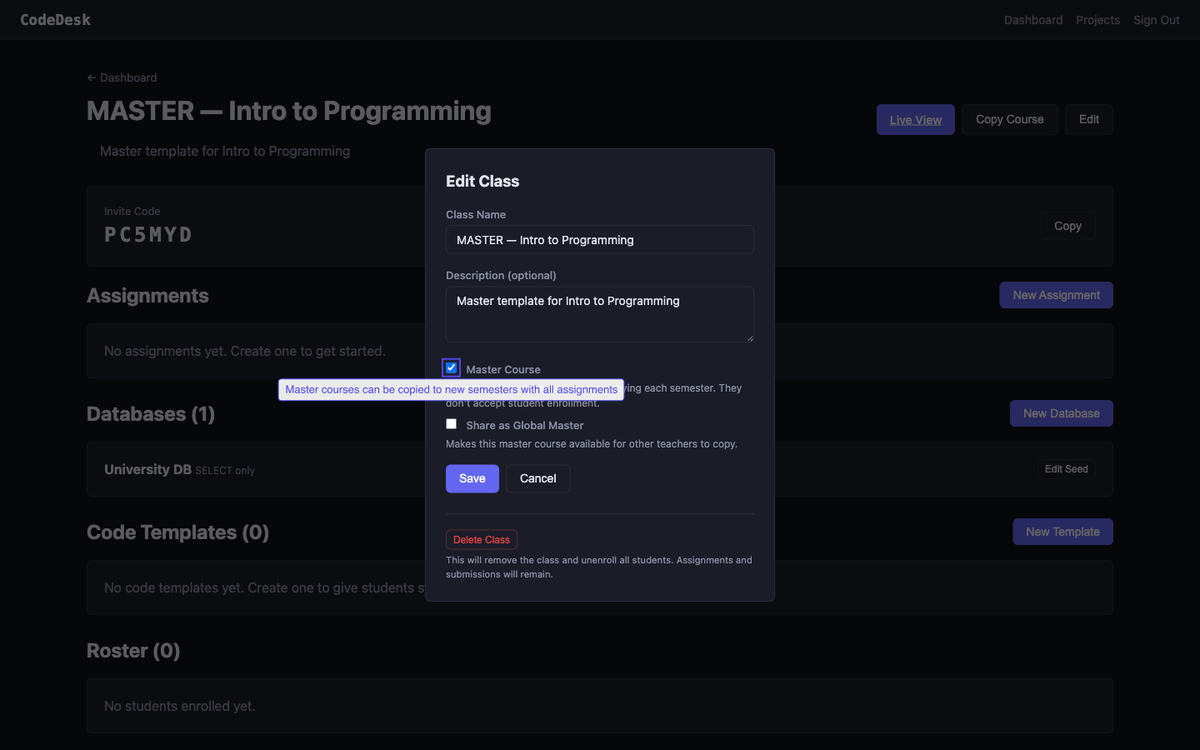Click the Description text area

tap(599, 313)
